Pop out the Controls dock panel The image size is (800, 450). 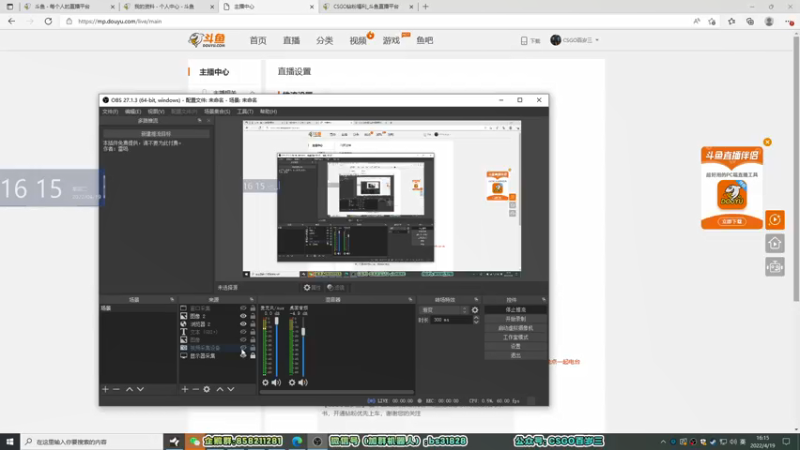point(543,299)
